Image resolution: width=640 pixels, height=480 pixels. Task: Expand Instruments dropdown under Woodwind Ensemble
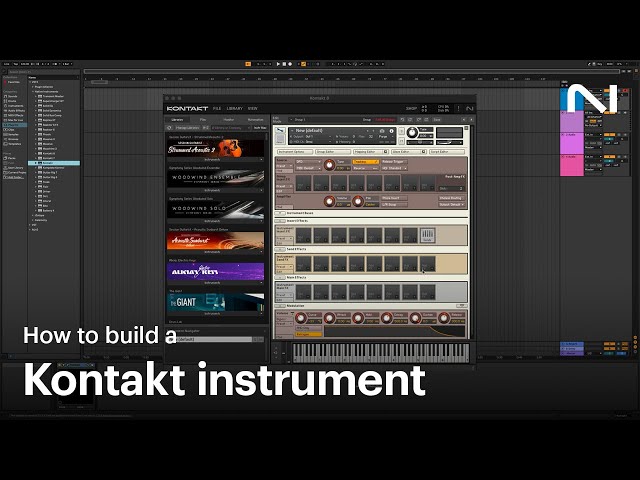216,190
